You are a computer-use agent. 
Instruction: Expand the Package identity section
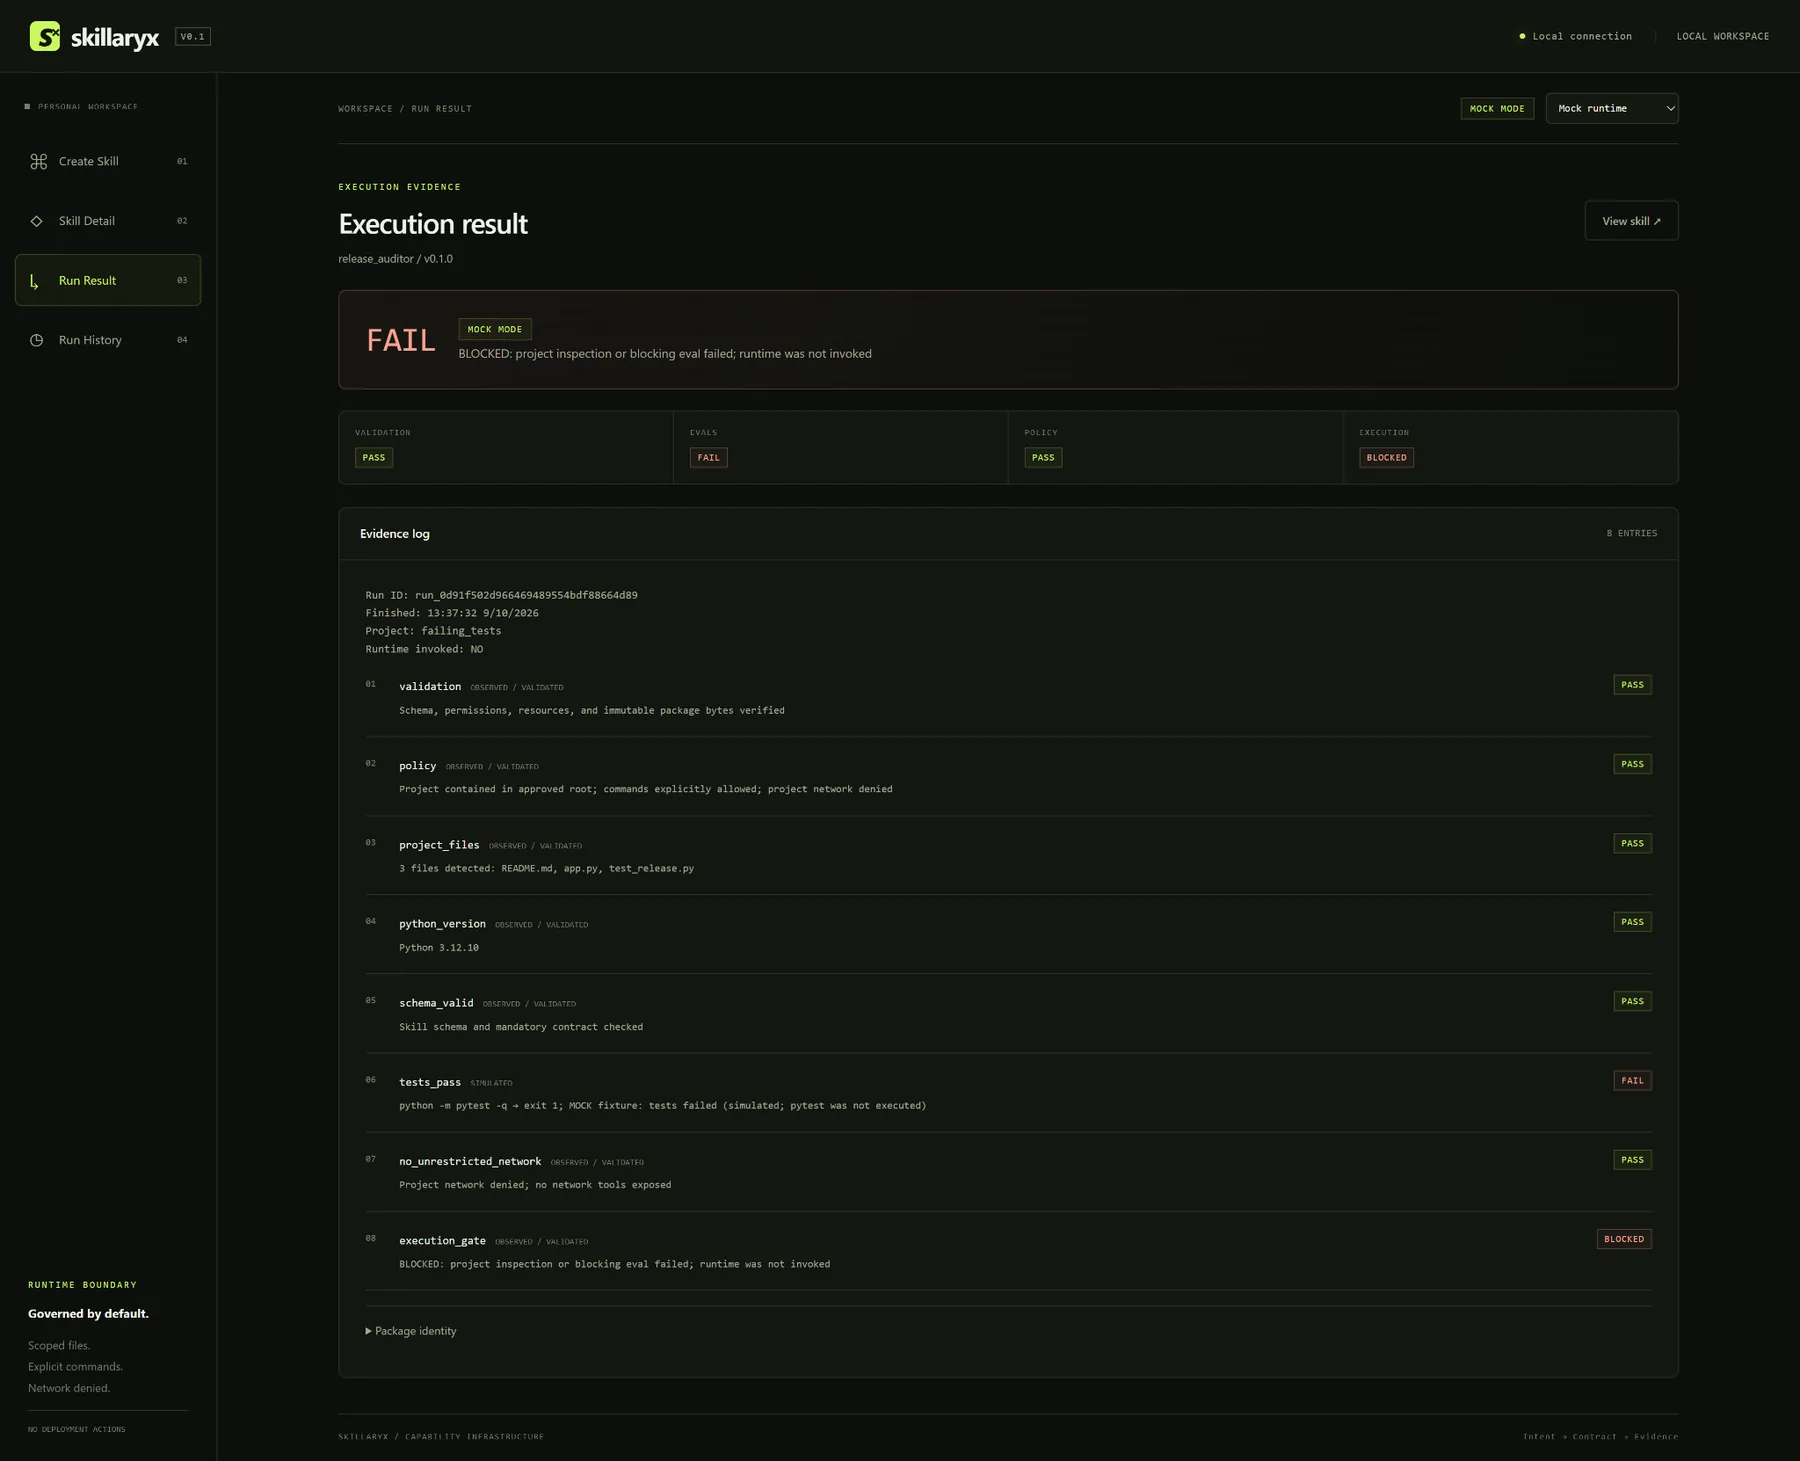(x=411, y=1331)
